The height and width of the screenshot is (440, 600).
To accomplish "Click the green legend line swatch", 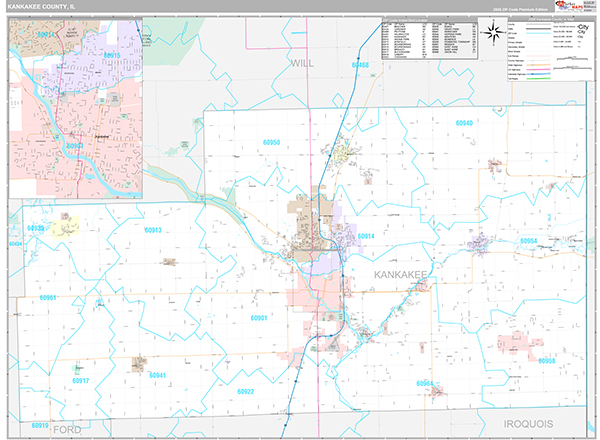I will [538, 78].
